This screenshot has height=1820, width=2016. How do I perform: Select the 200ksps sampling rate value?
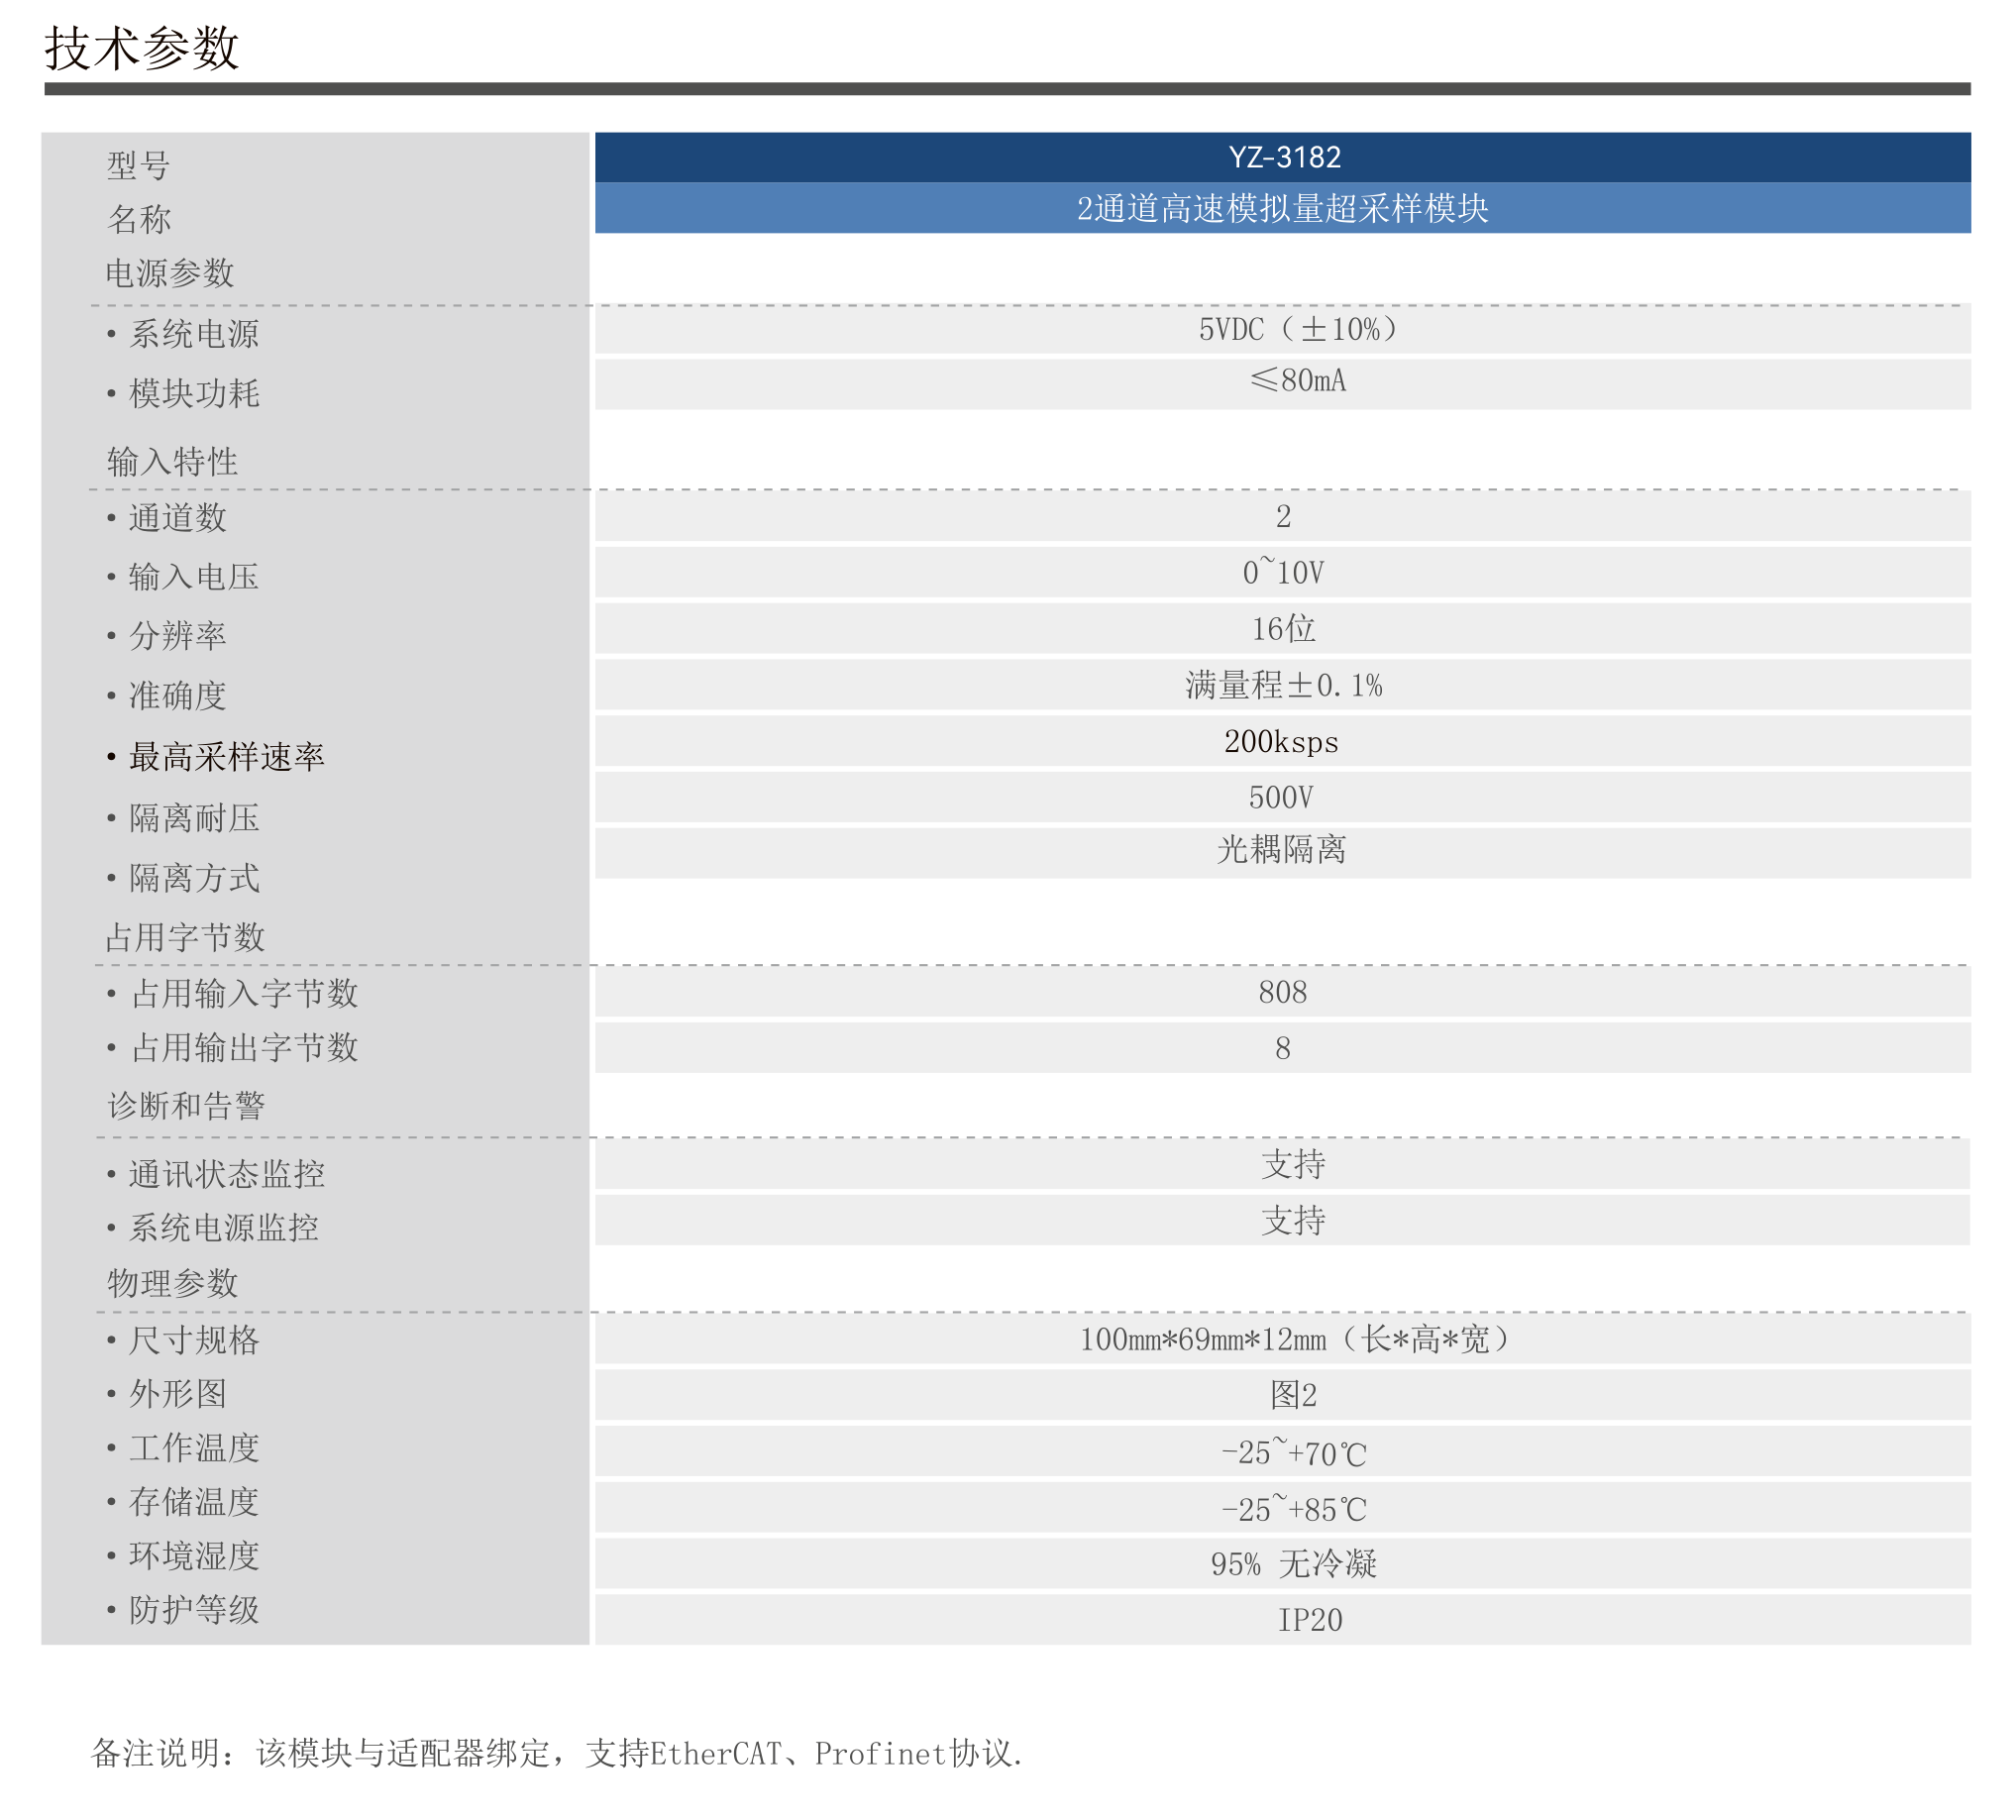pos(1281,742)
